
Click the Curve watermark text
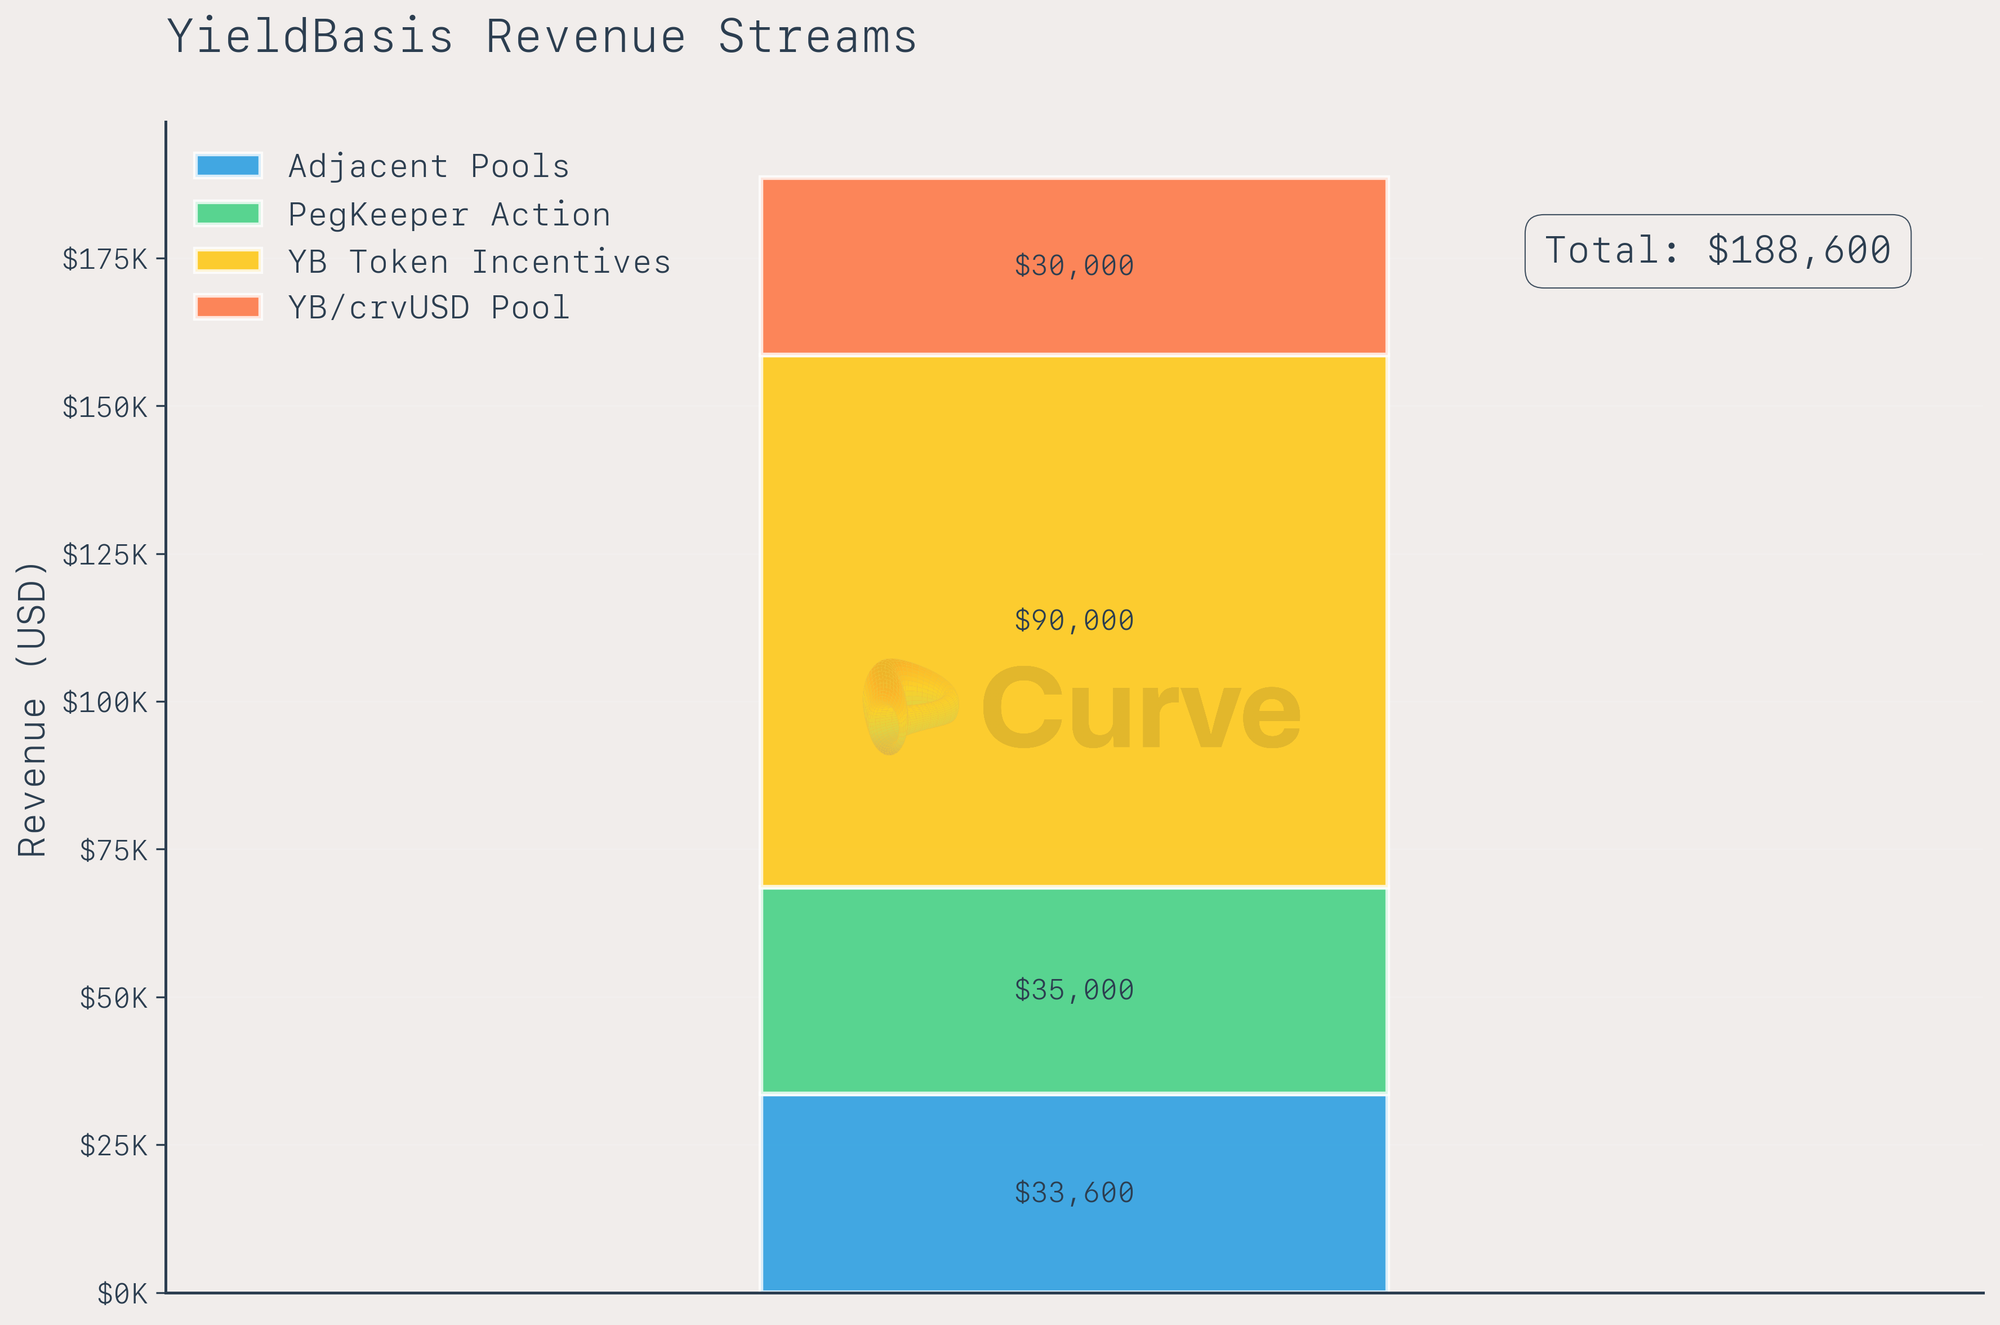tap(1140, 710)
